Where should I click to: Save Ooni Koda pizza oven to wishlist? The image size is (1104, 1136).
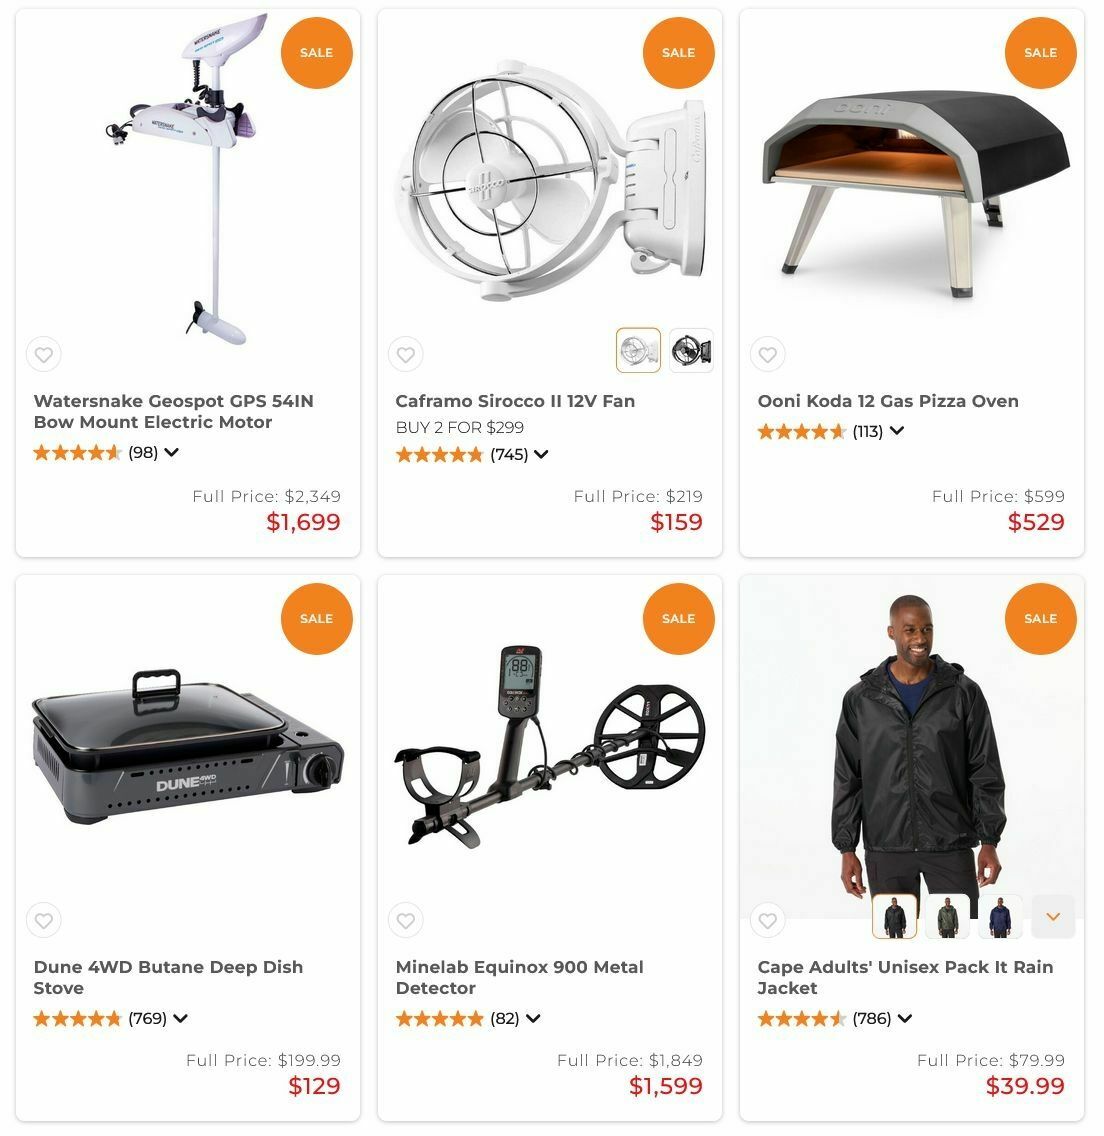tap(768, 355)
